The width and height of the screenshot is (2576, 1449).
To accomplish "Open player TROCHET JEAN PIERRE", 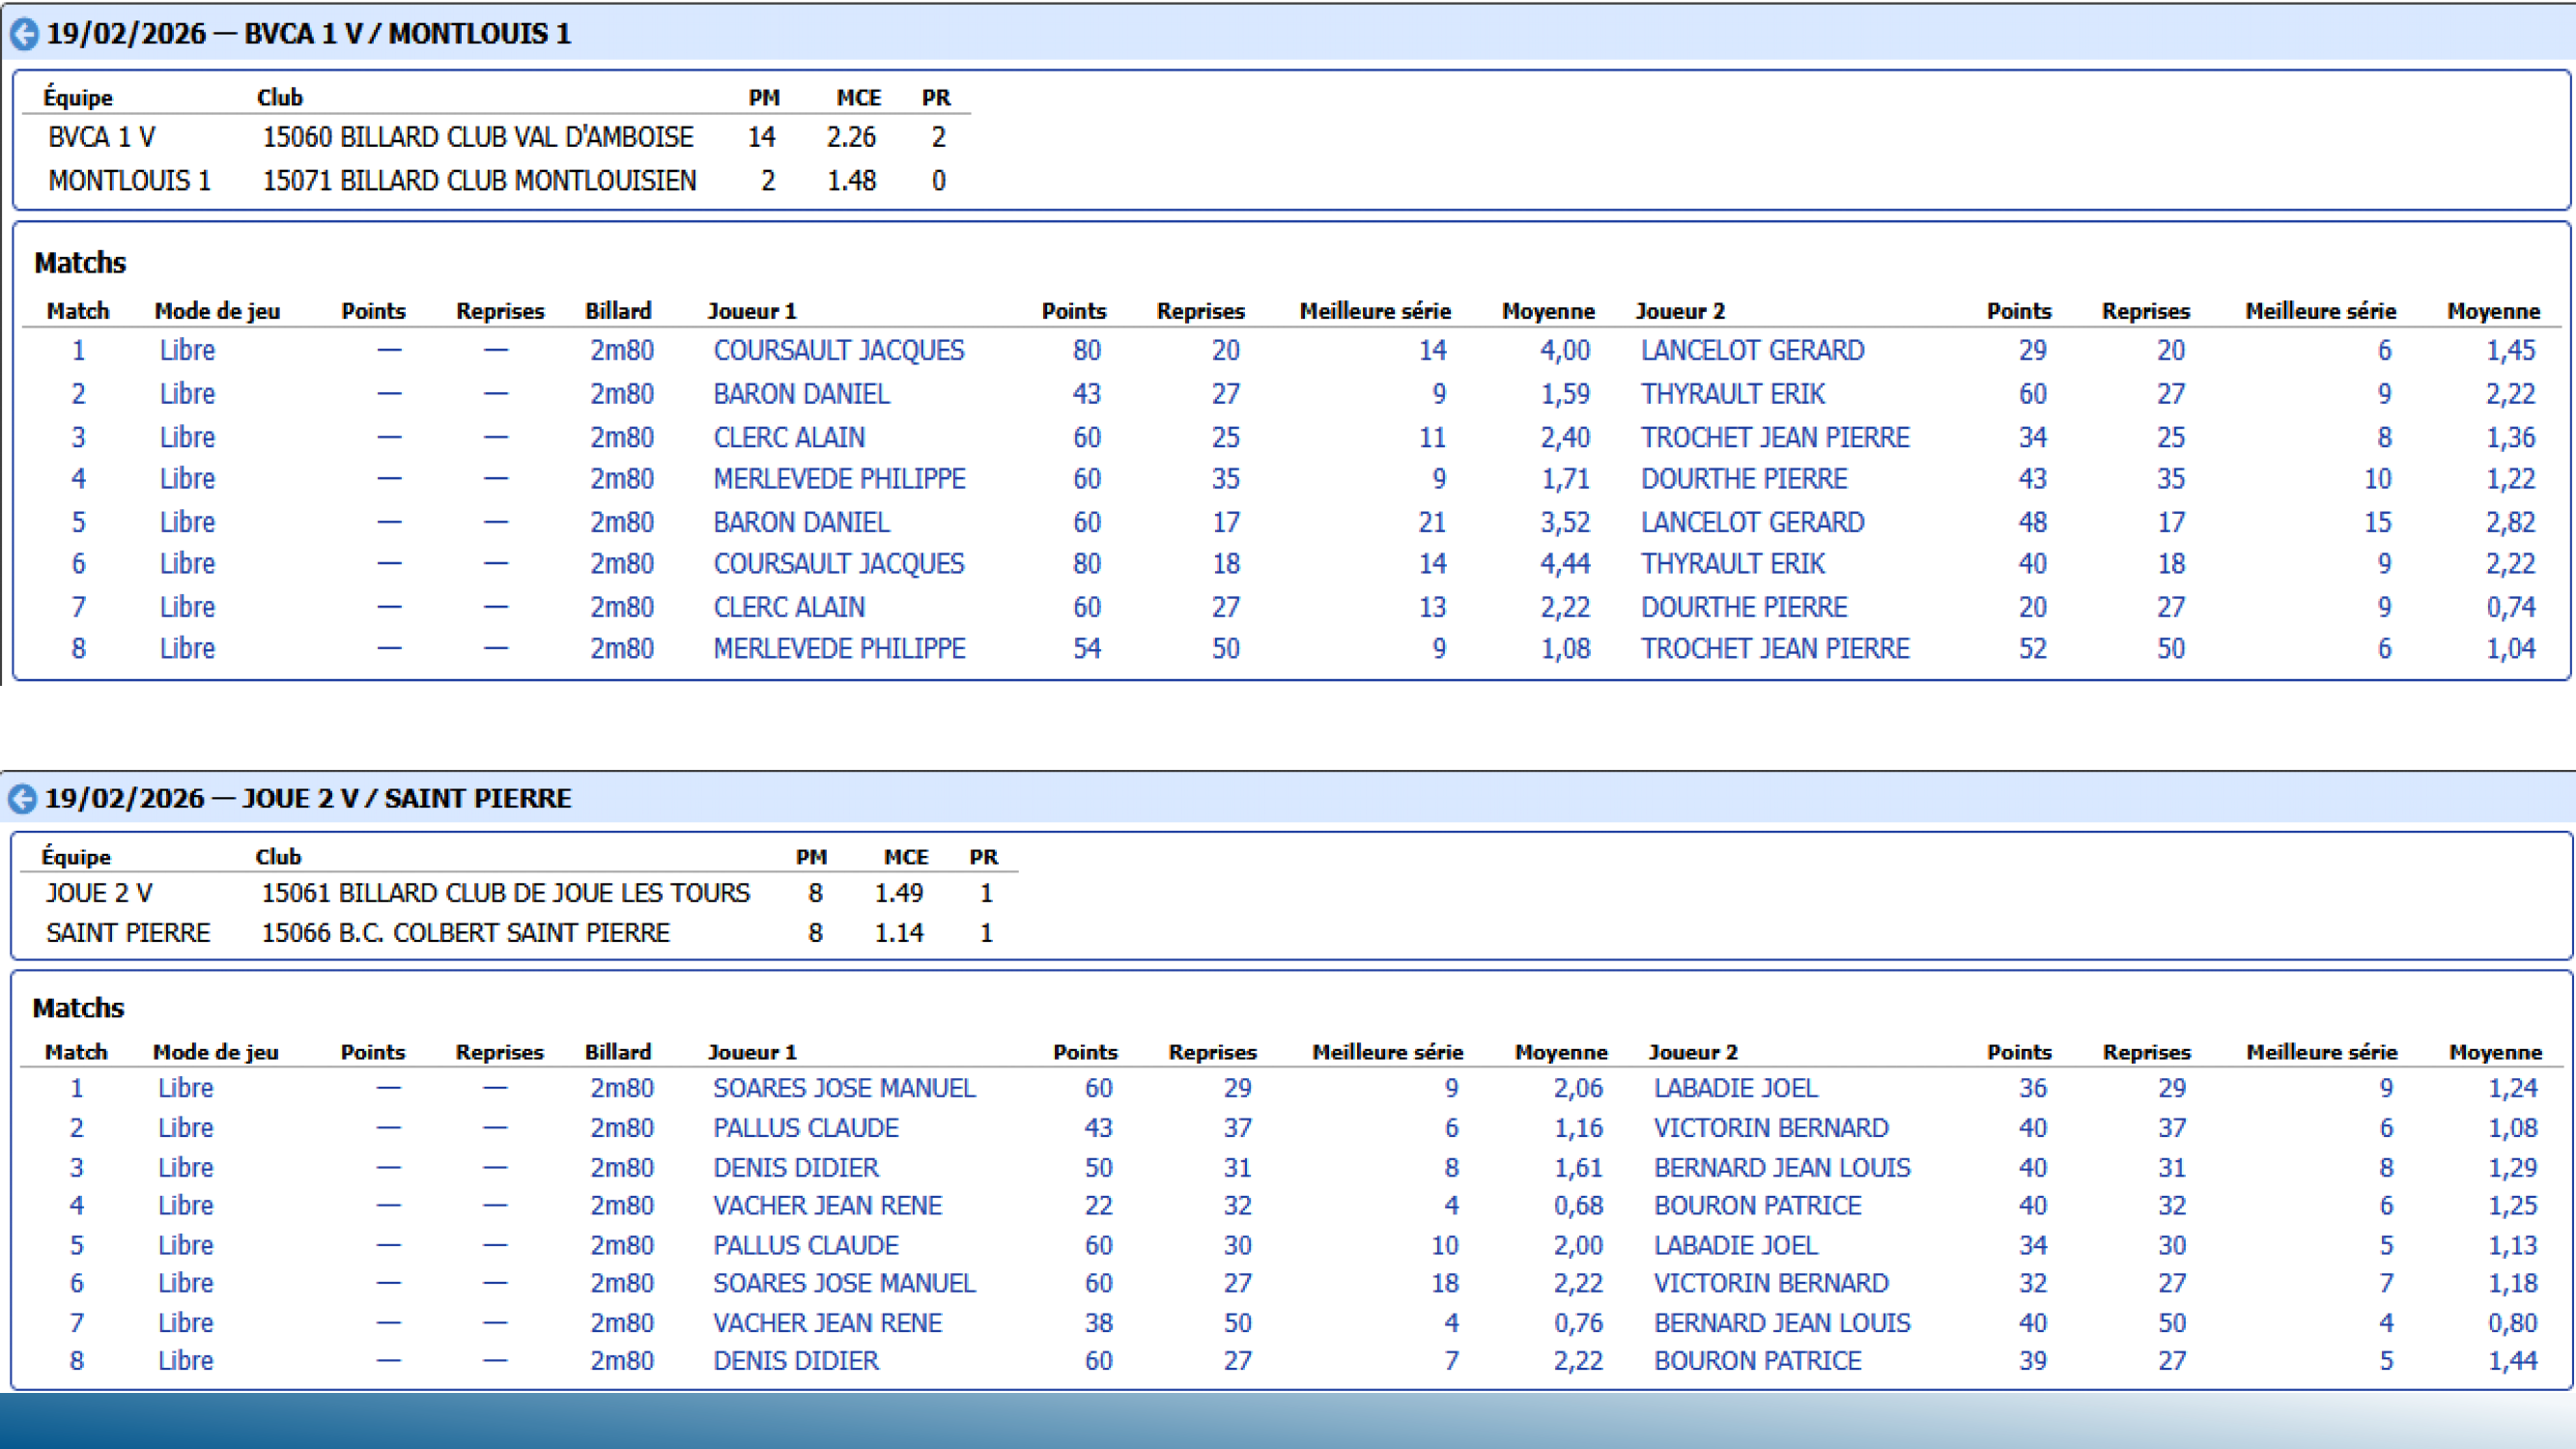I will (1774, 437).
